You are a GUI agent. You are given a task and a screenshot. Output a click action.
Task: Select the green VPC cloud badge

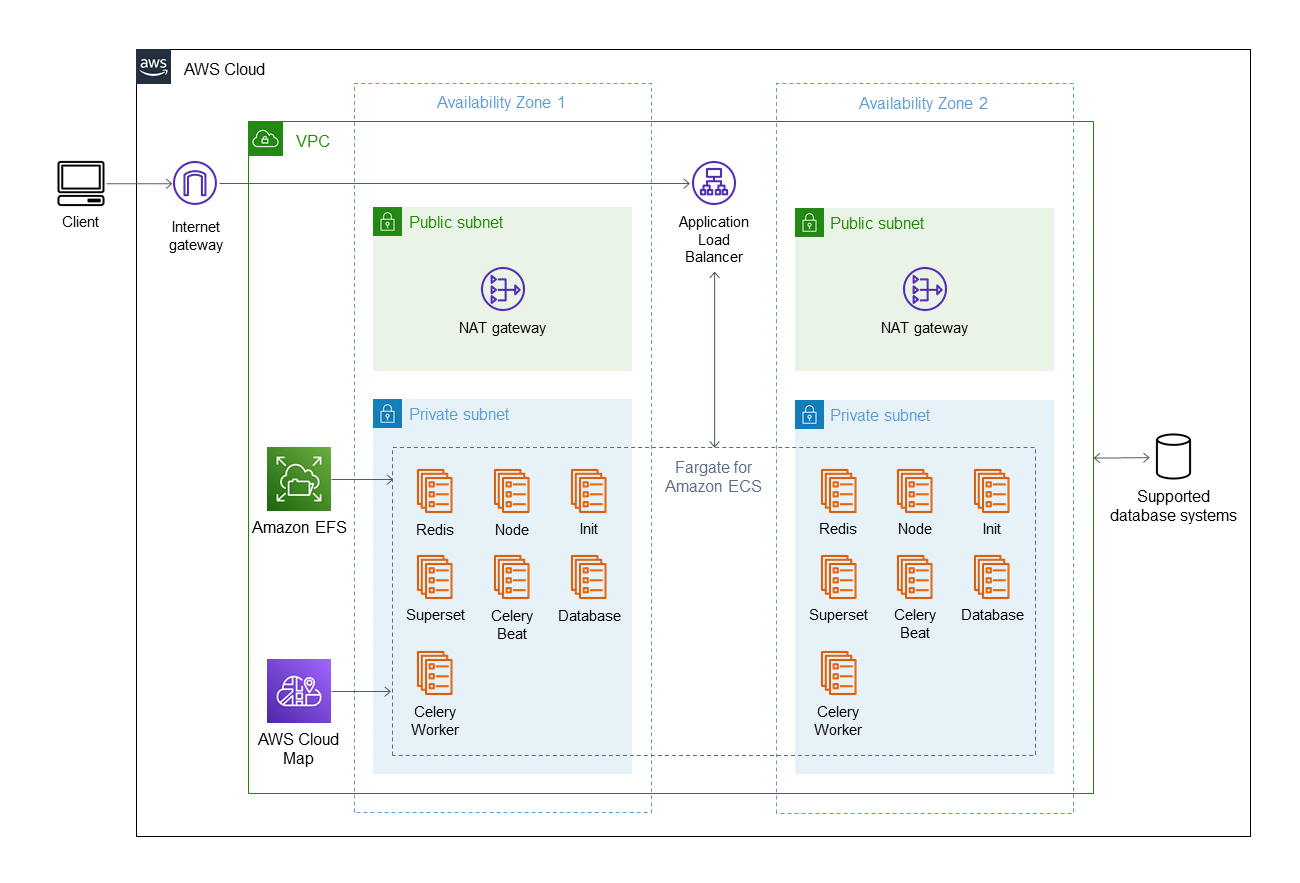coord(265,138)
